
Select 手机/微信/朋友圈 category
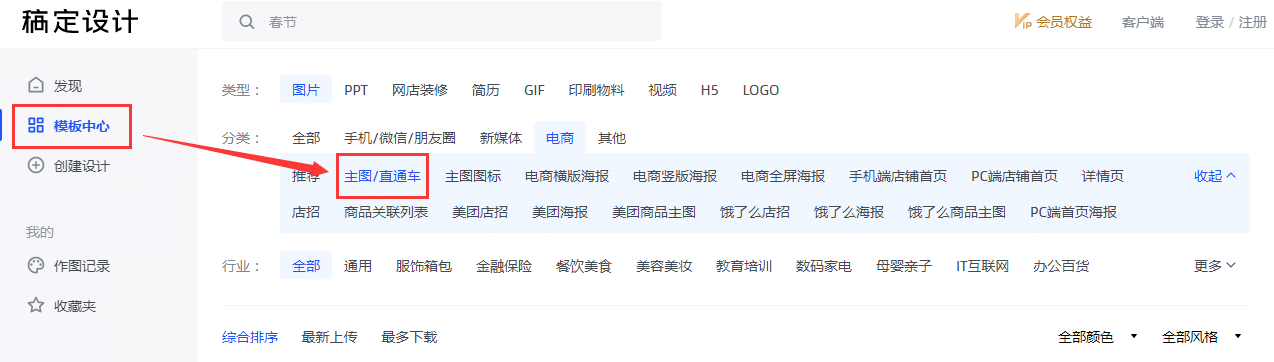400,138
